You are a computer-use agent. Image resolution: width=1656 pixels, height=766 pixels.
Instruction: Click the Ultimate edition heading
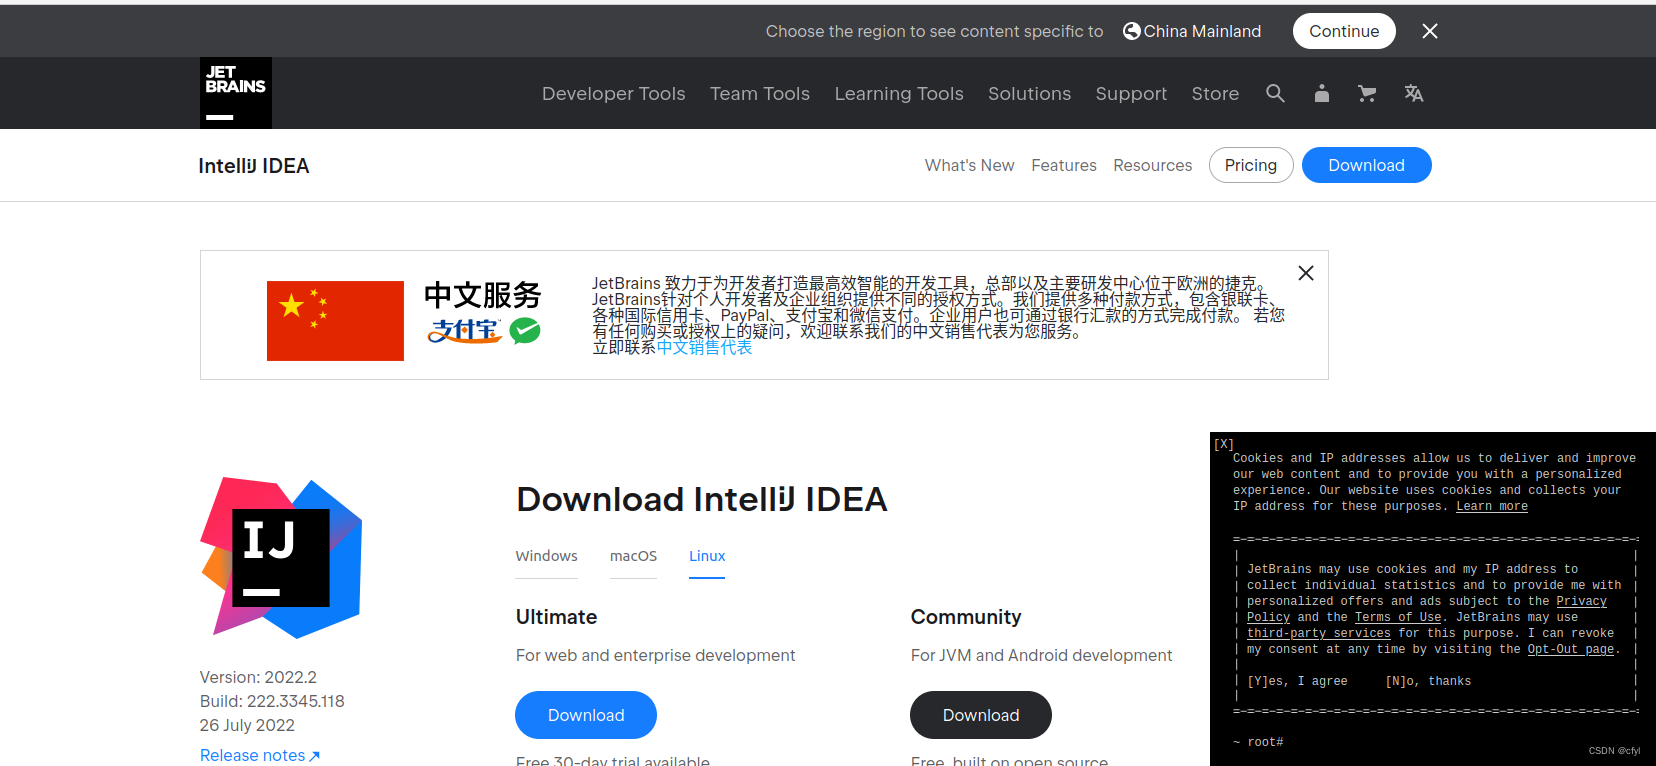[x=556, y=617]
